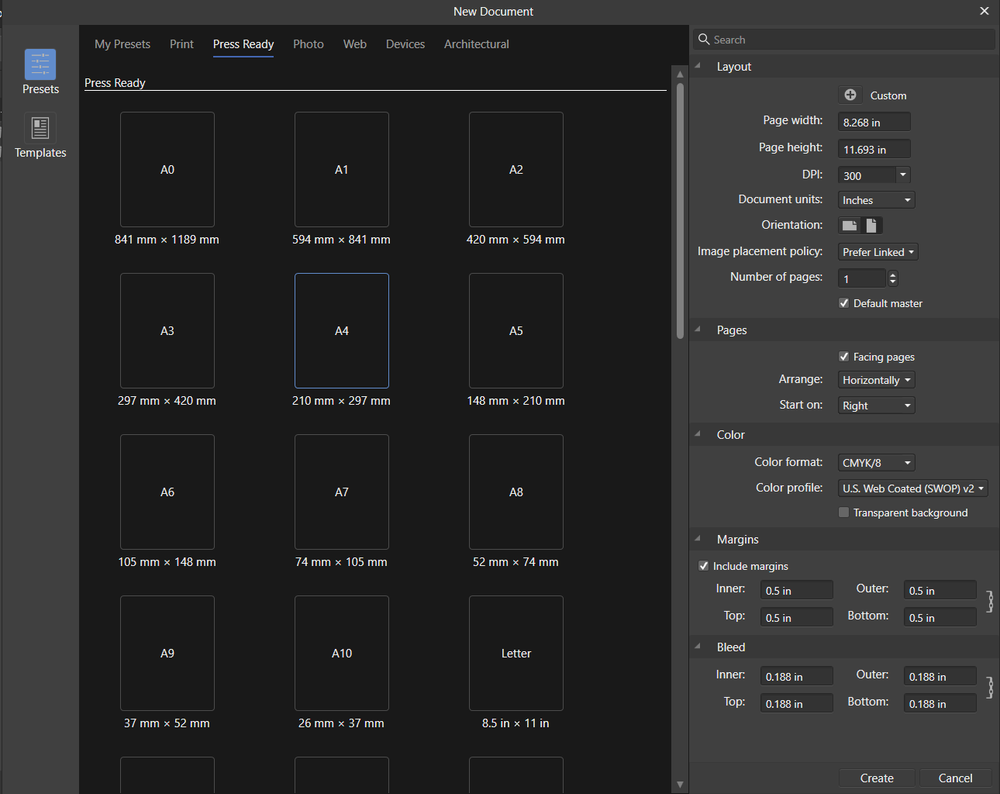Image resolution: width=1000 pixels, height=794 pixels.
Task: Click the Cancel button
Action: click(955, 778)
